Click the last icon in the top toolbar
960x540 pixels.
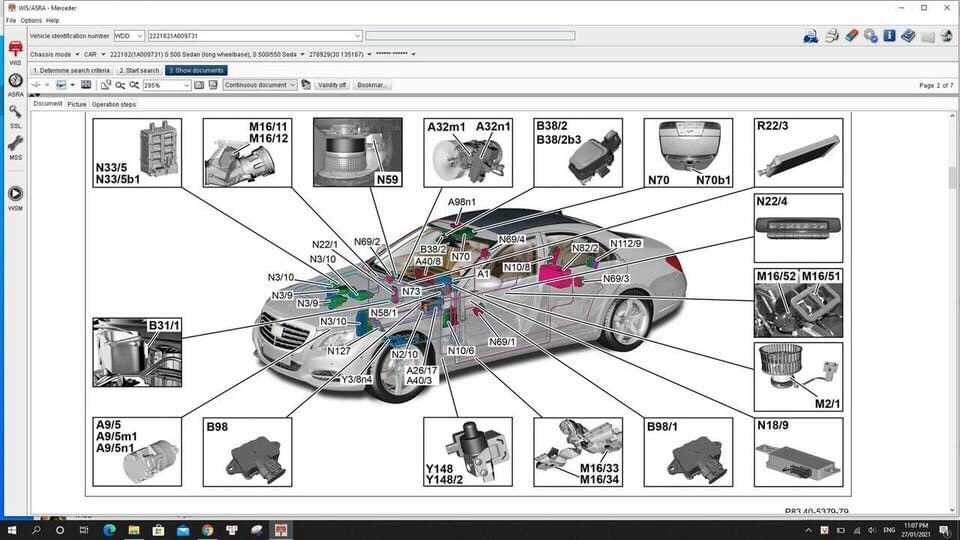pos(947,36)
